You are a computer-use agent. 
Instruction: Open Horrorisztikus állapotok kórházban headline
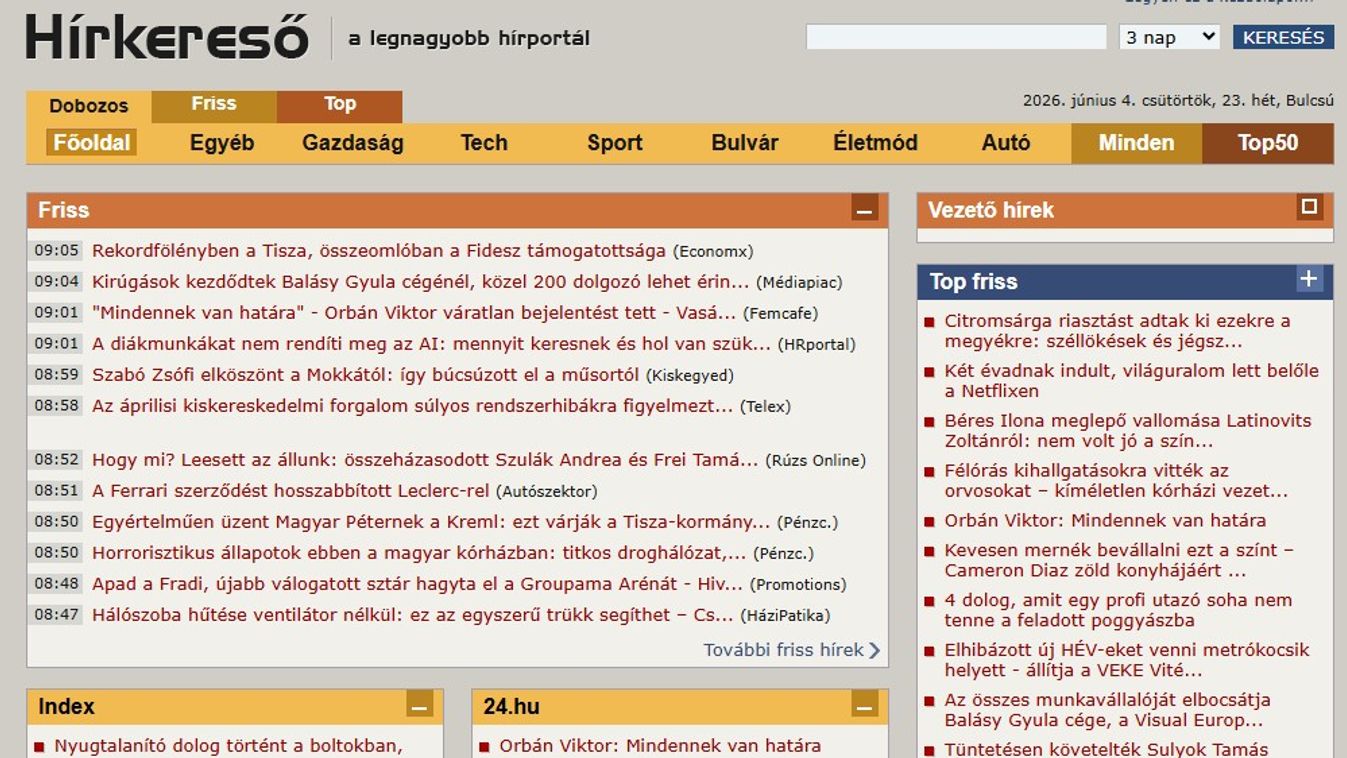[x=419, y=553]
